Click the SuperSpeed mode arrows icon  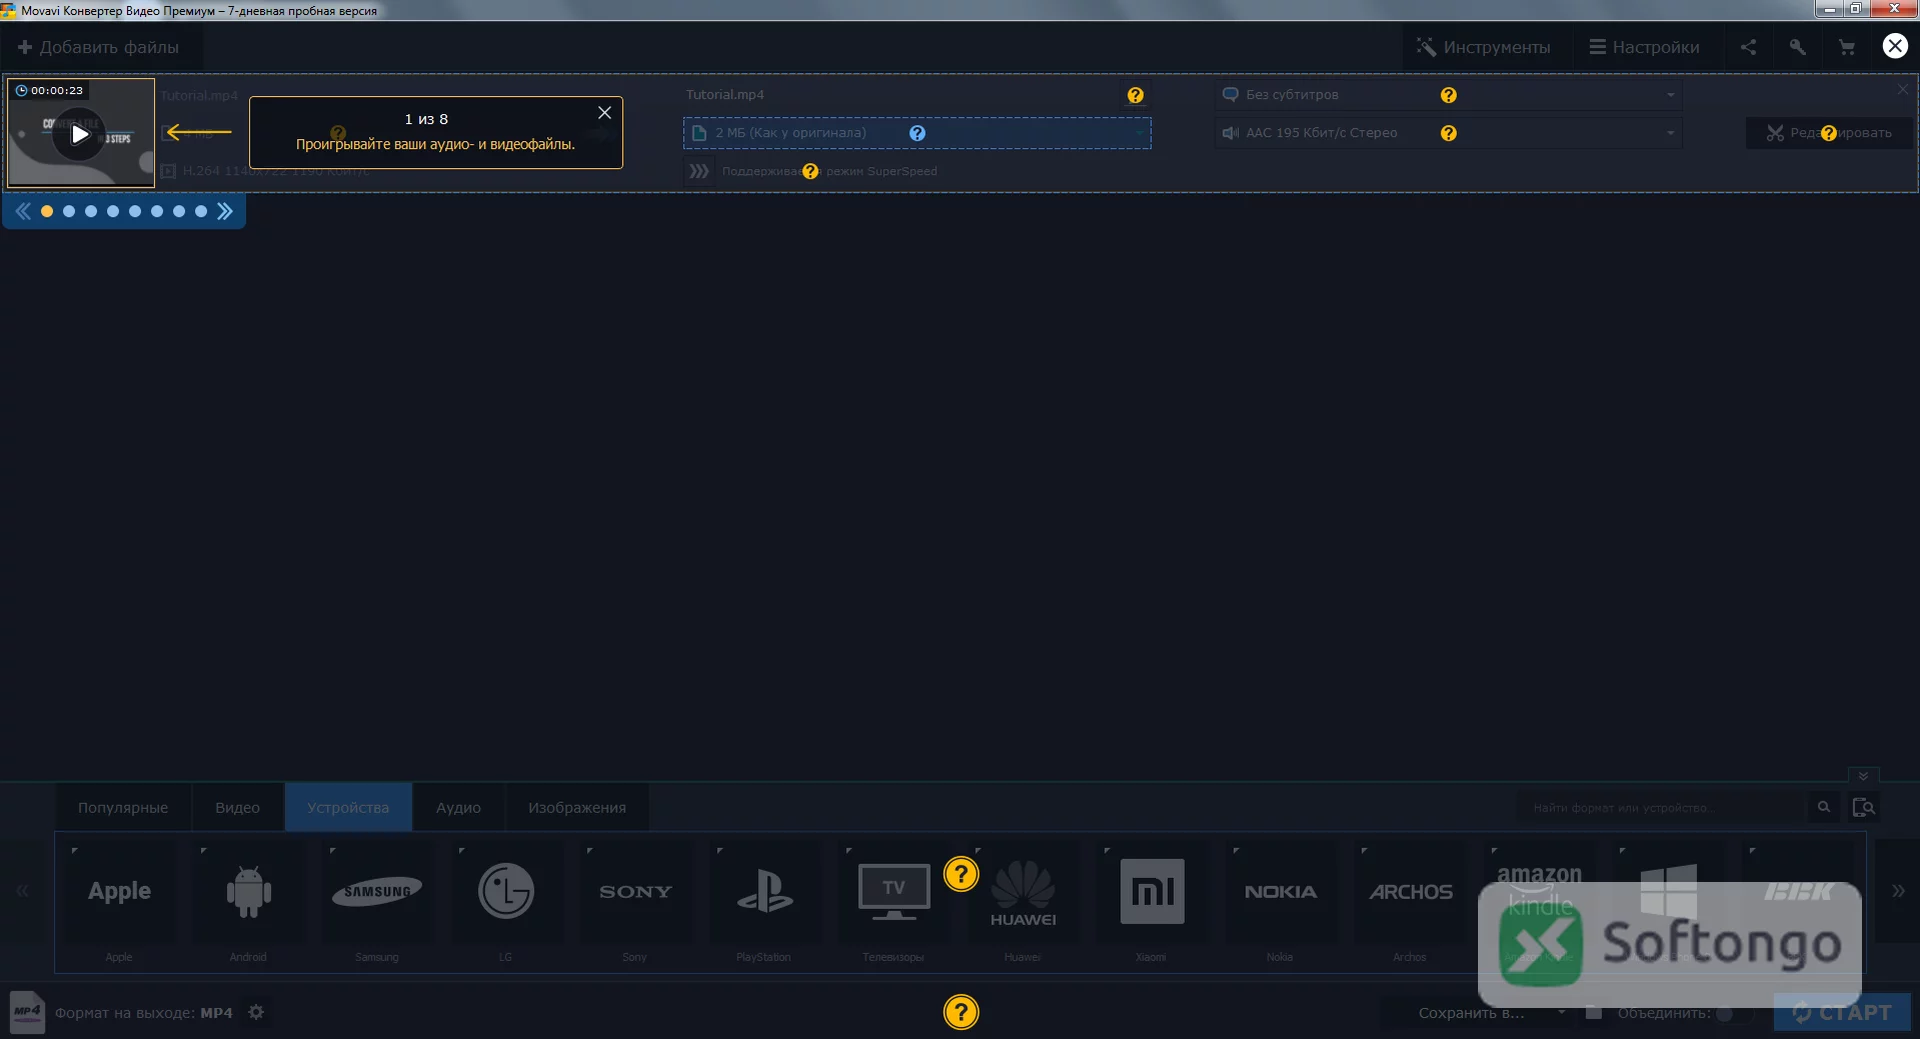coord(699,171)
